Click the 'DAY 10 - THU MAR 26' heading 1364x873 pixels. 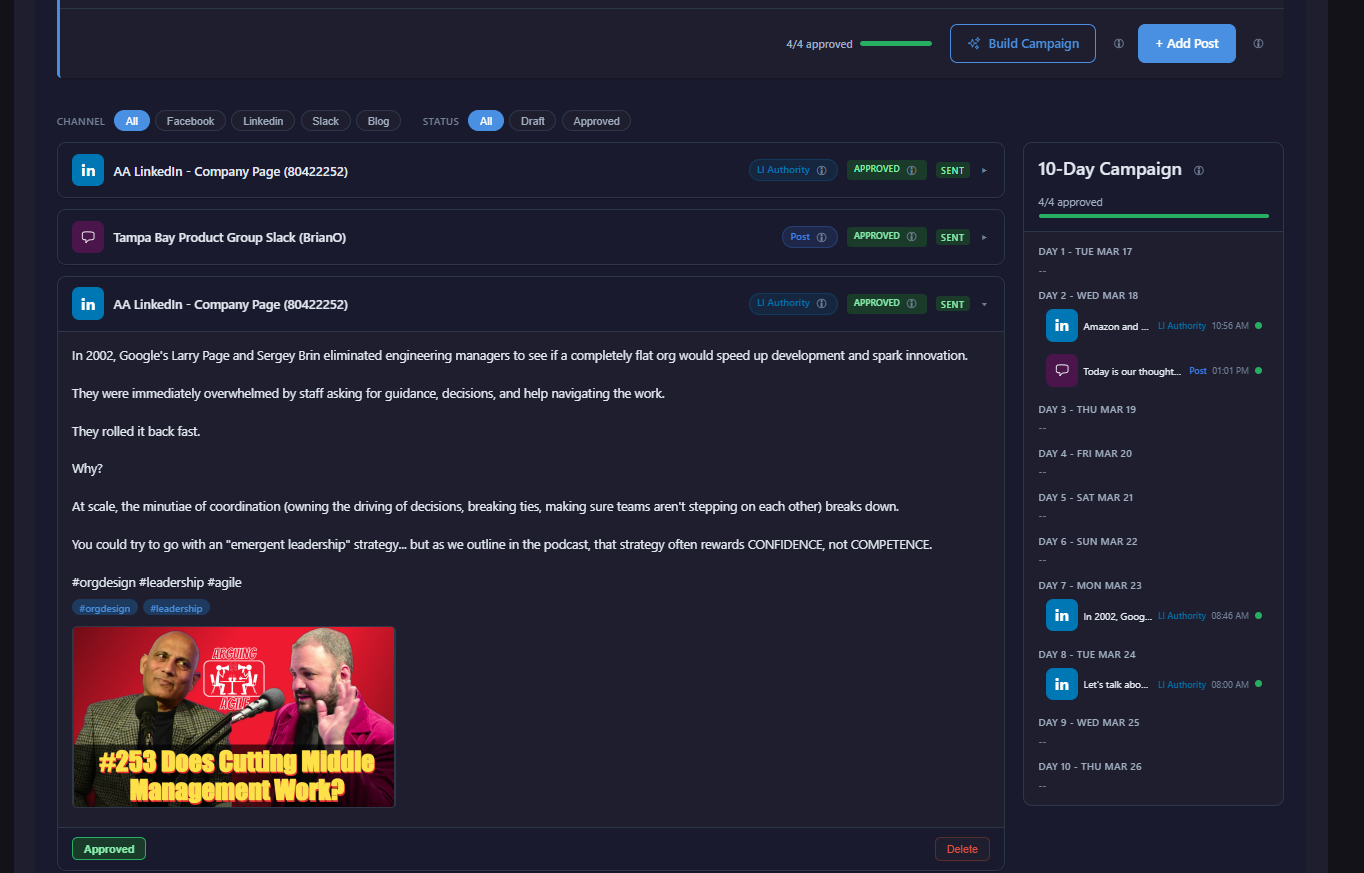click(1090, 767)
